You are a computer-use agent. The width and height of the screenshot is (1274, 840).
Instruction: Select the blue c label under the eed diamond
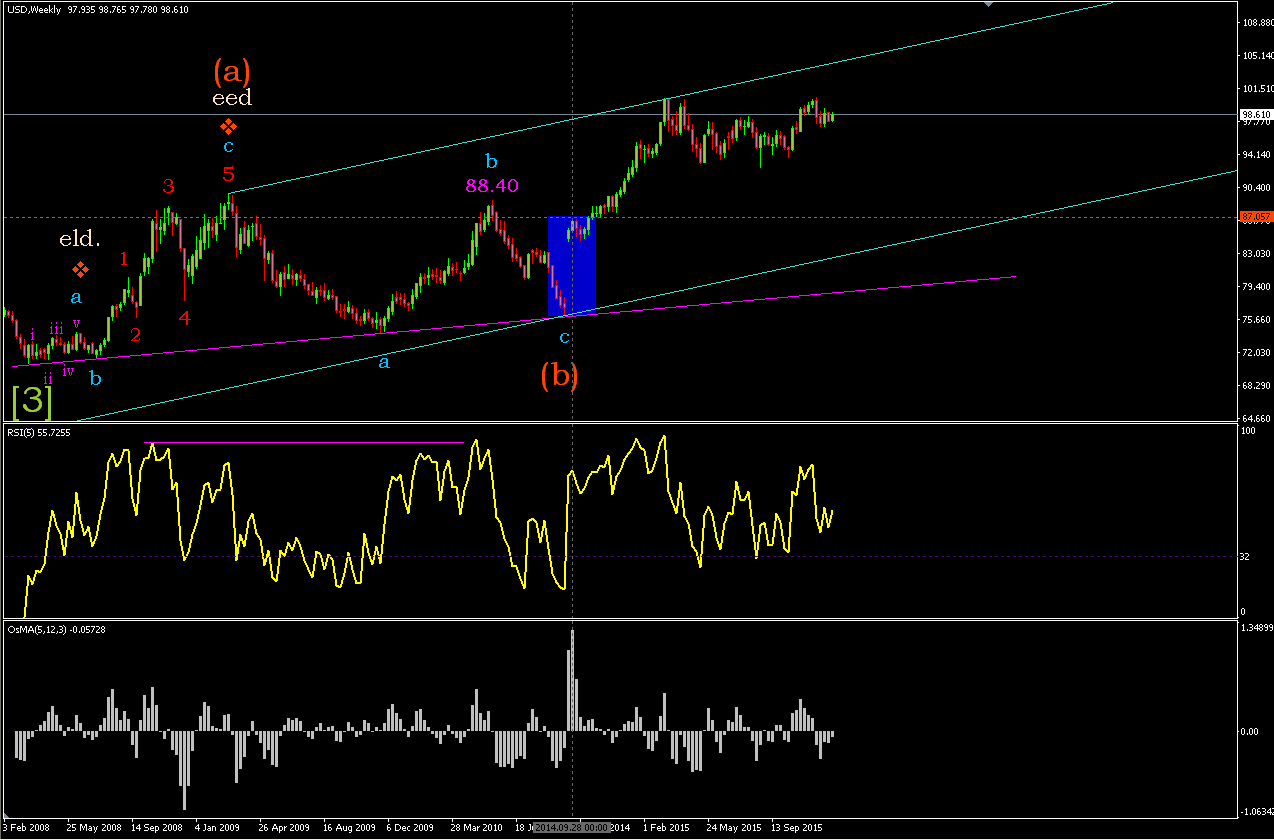tap(228, 147)
